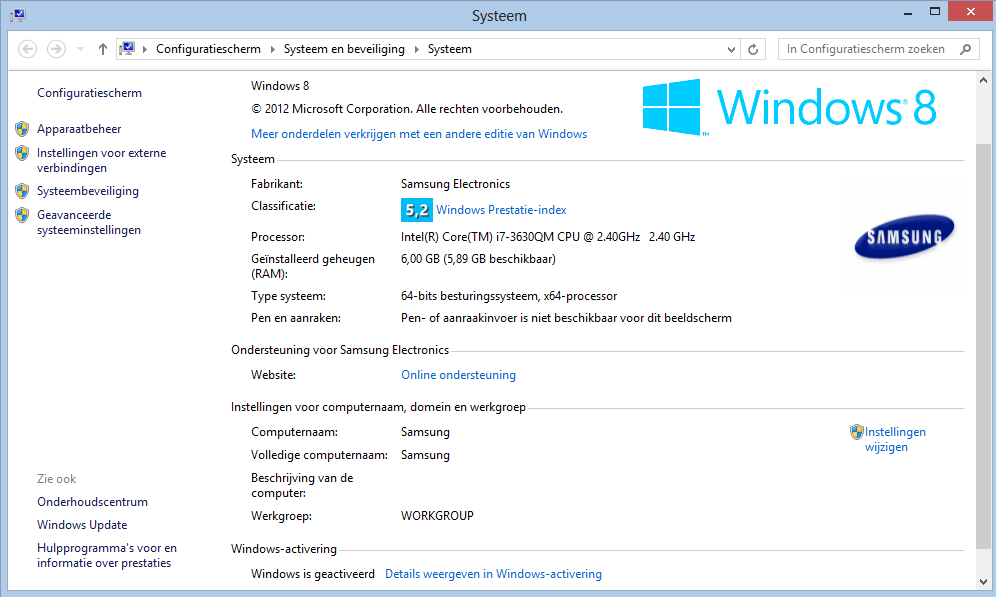Expand the chevron before Configuratiescherm in the breadcrumb

[x=145, y=49]
